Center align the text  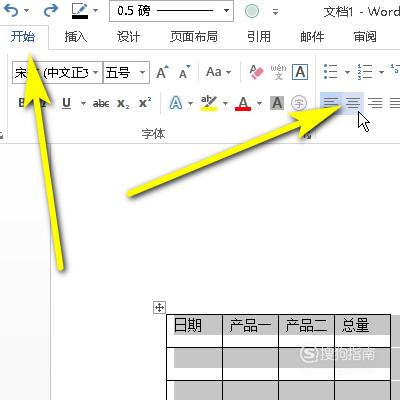(x=353, y=103)
